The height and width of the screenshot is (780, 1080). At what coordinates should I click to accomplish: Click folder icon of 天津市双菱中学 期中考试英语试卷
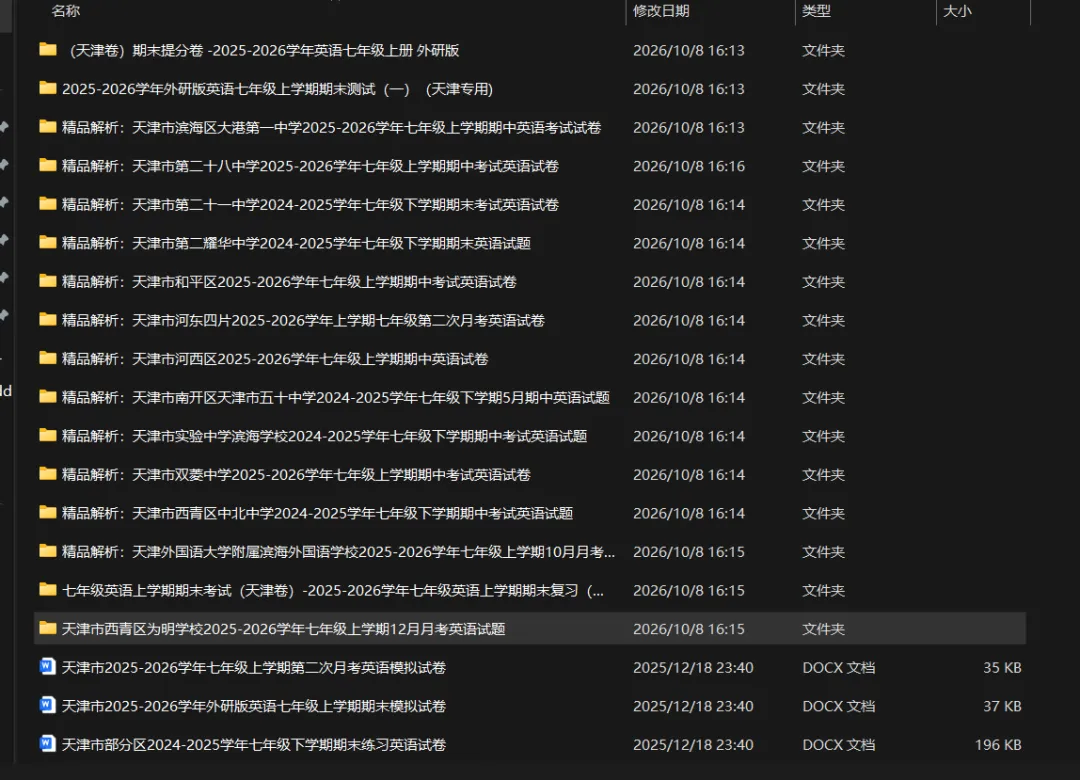(x=48, y=473)
